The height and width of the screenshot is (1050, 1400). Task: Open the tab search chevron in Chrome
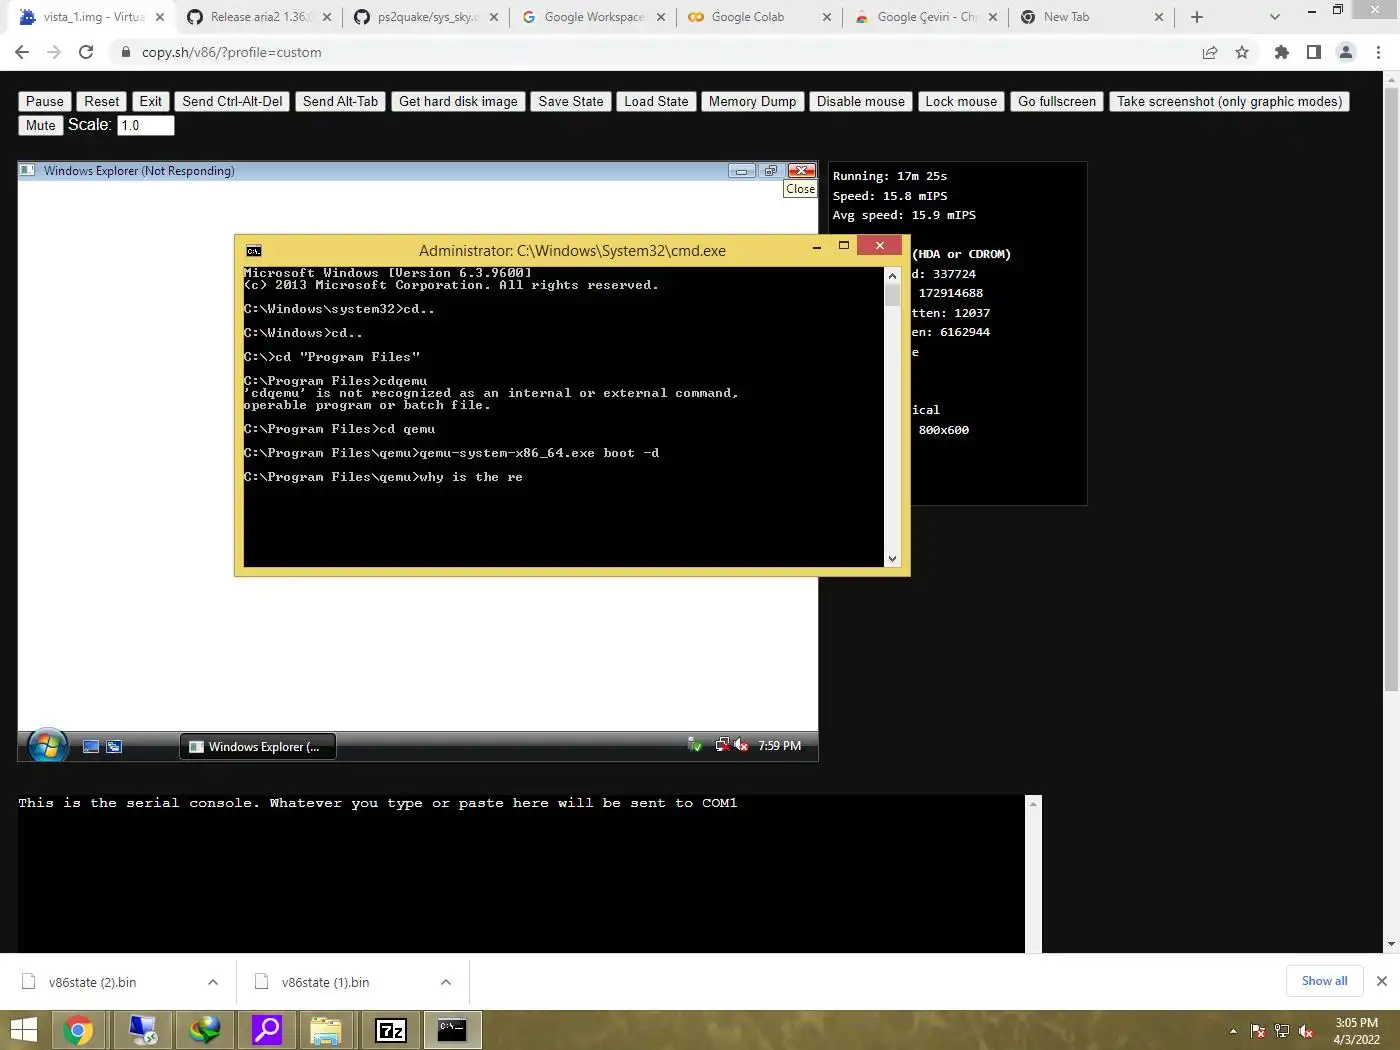point(1274,17)
